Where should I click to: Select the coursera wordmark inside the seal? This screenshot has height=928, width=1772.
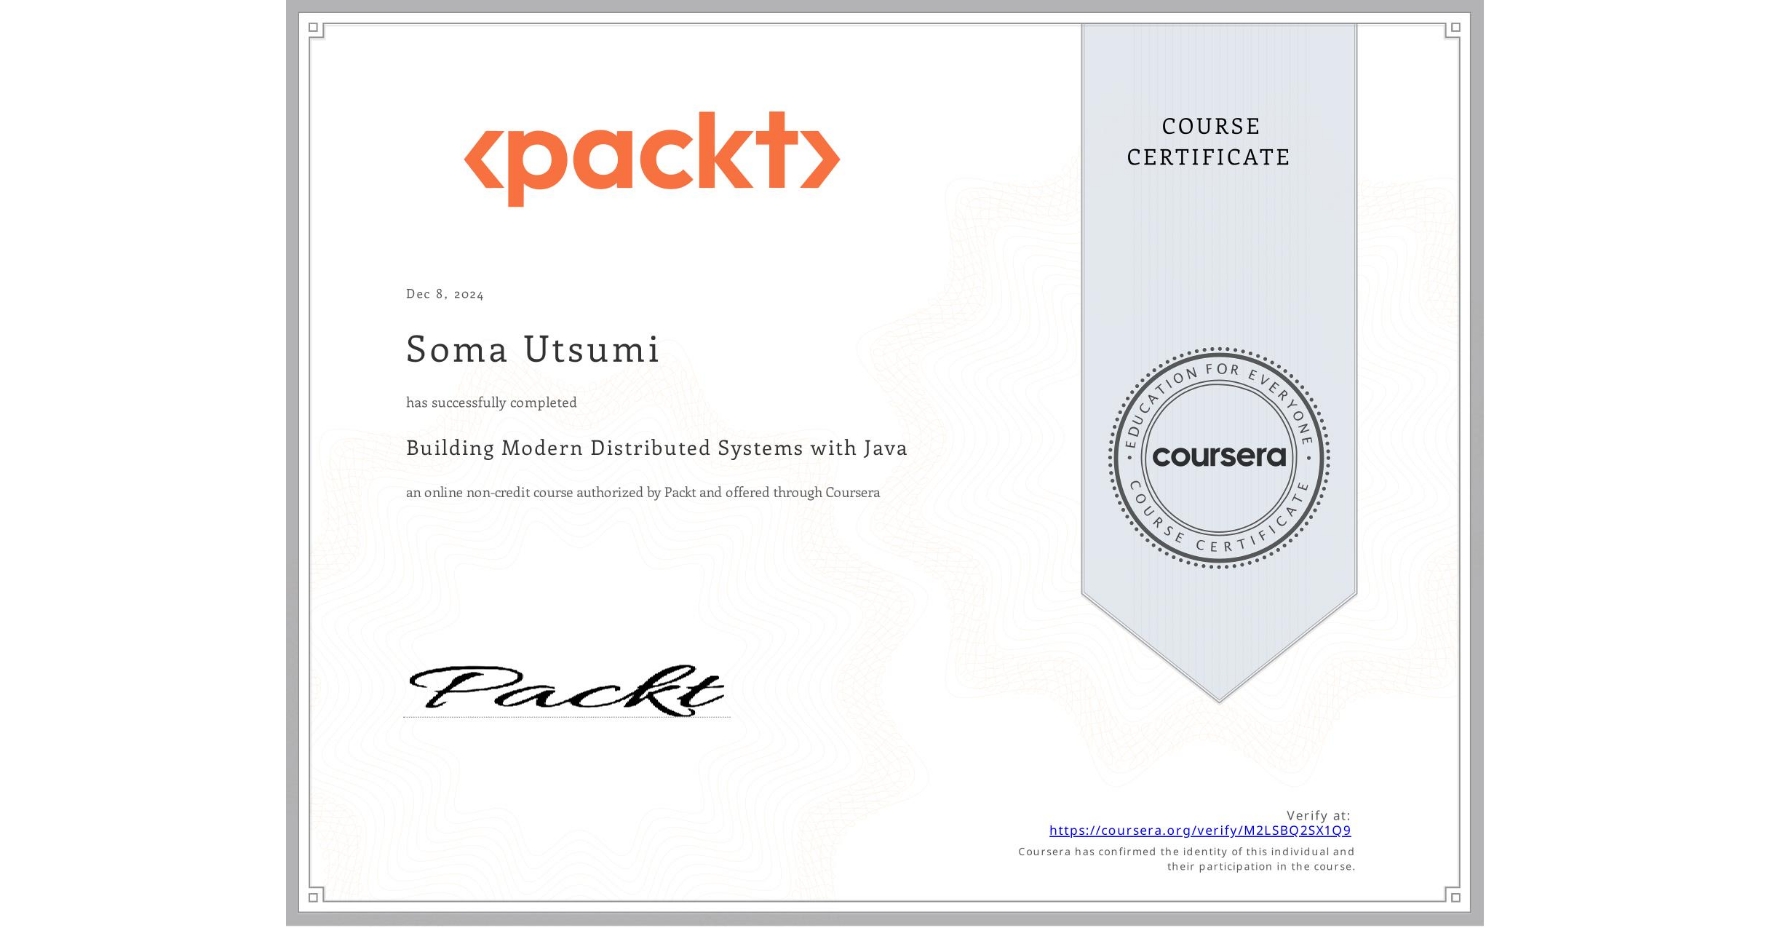pos(1220,457)
